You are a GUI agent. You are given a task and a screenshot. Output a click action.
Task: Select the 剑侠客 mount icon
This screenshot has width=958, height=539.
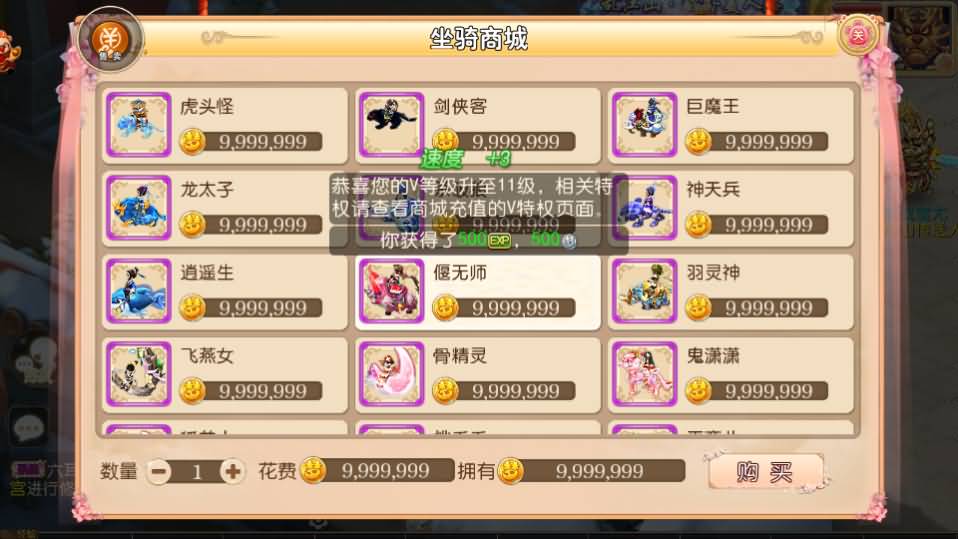[x=392, y=125]
